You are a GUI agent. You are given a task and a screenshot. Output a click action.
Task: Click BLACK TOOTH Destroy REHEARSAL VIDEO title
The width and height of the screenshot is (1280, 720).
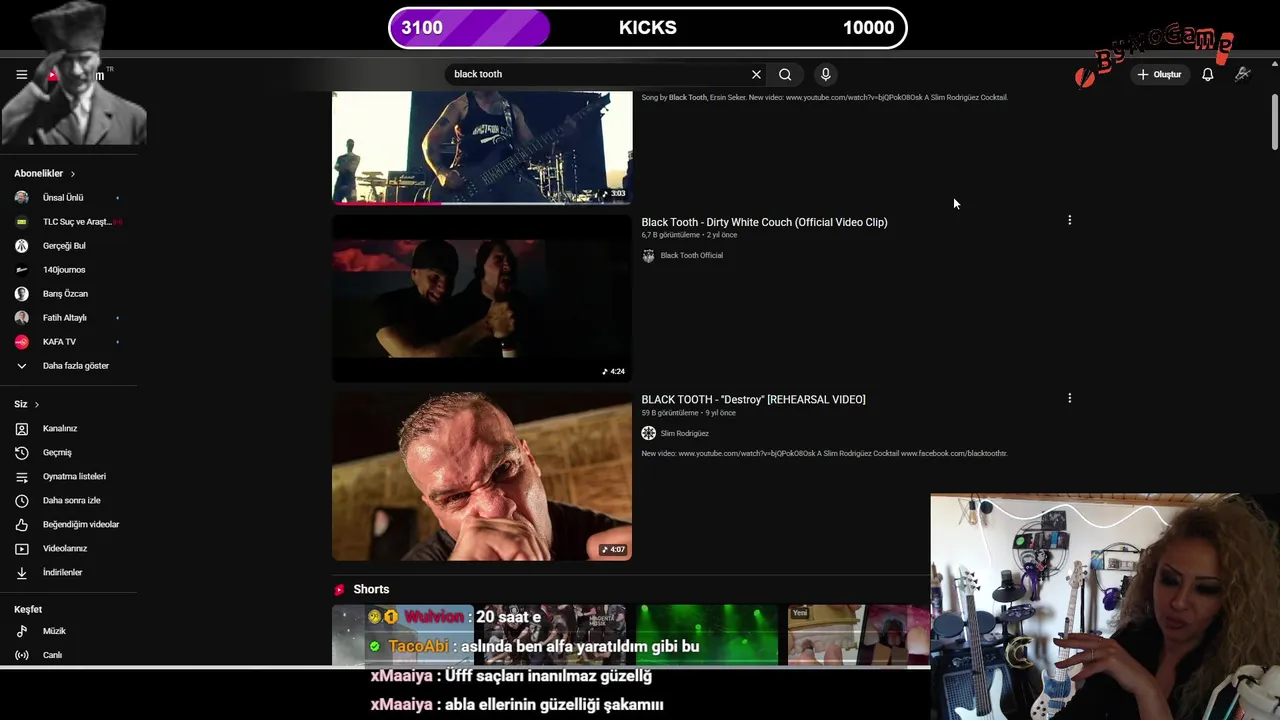click(x=753, y=399)
